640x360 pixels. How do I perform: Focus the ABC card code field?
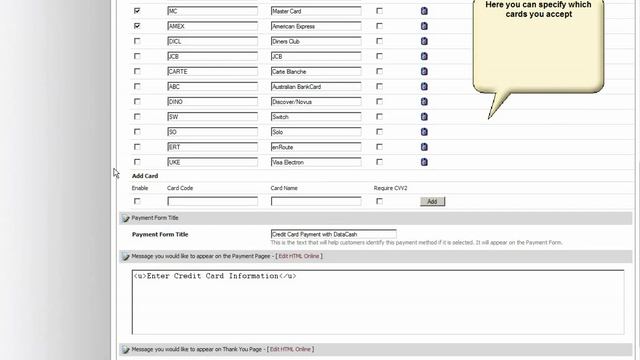213,87
